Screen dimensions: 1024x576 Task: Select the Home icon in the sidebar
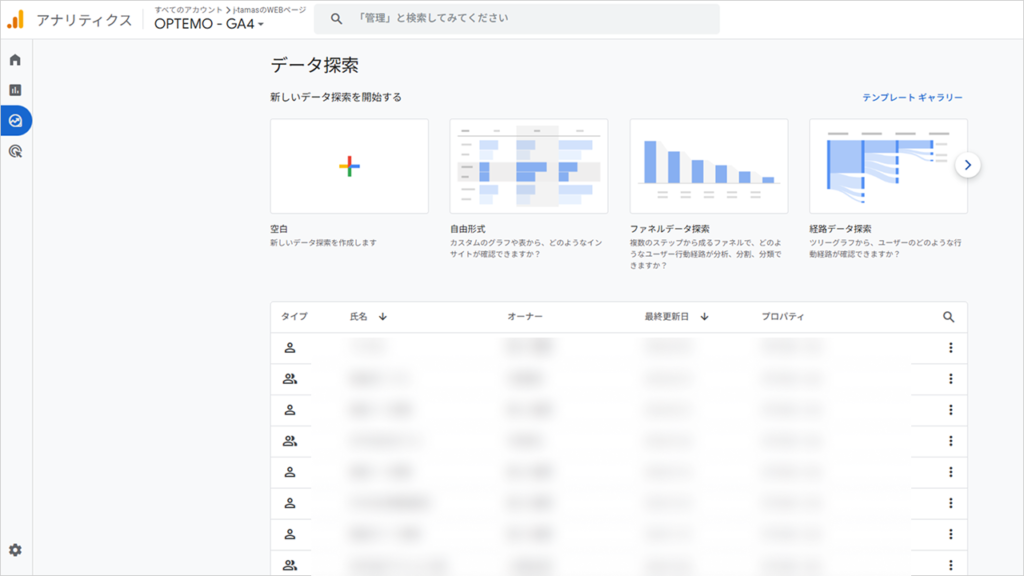click(x=15, y=60)
